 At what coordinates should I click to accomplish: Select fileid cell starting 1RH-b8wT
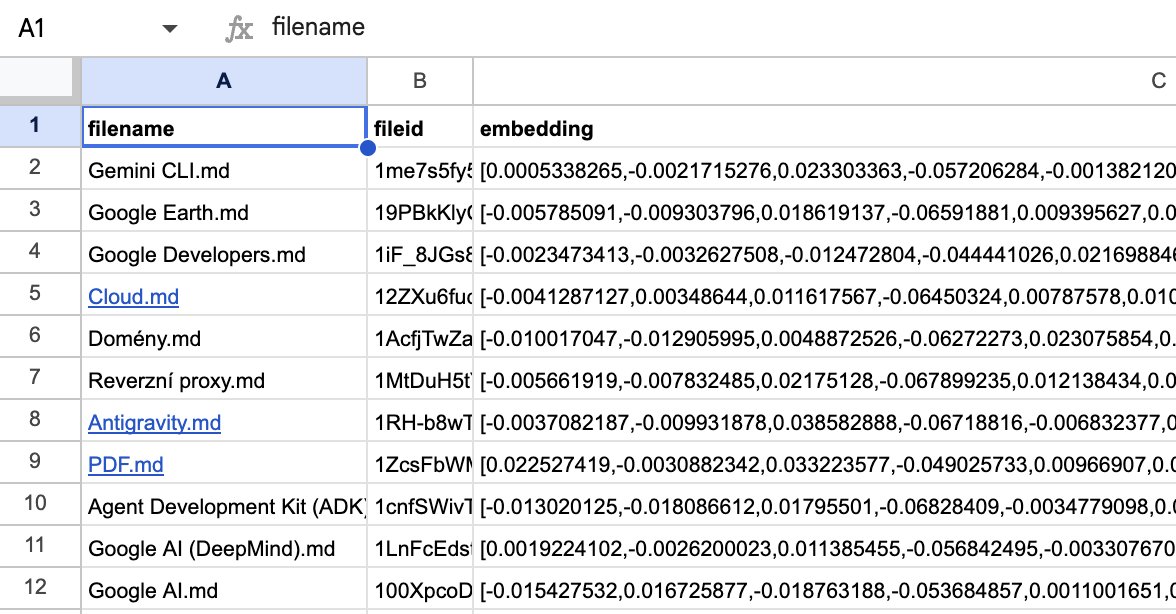(x=420, y=421)
